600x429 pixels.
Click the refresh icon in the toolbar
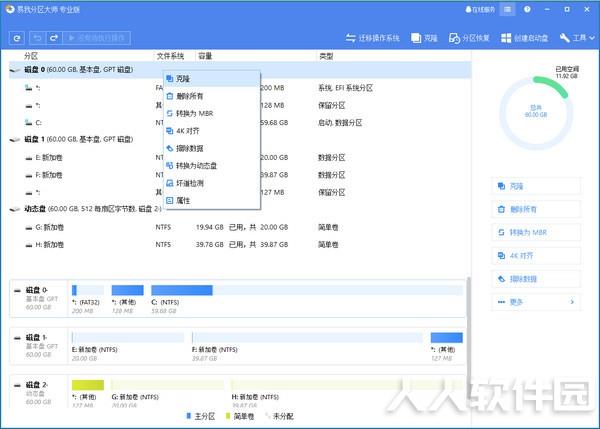17,38
